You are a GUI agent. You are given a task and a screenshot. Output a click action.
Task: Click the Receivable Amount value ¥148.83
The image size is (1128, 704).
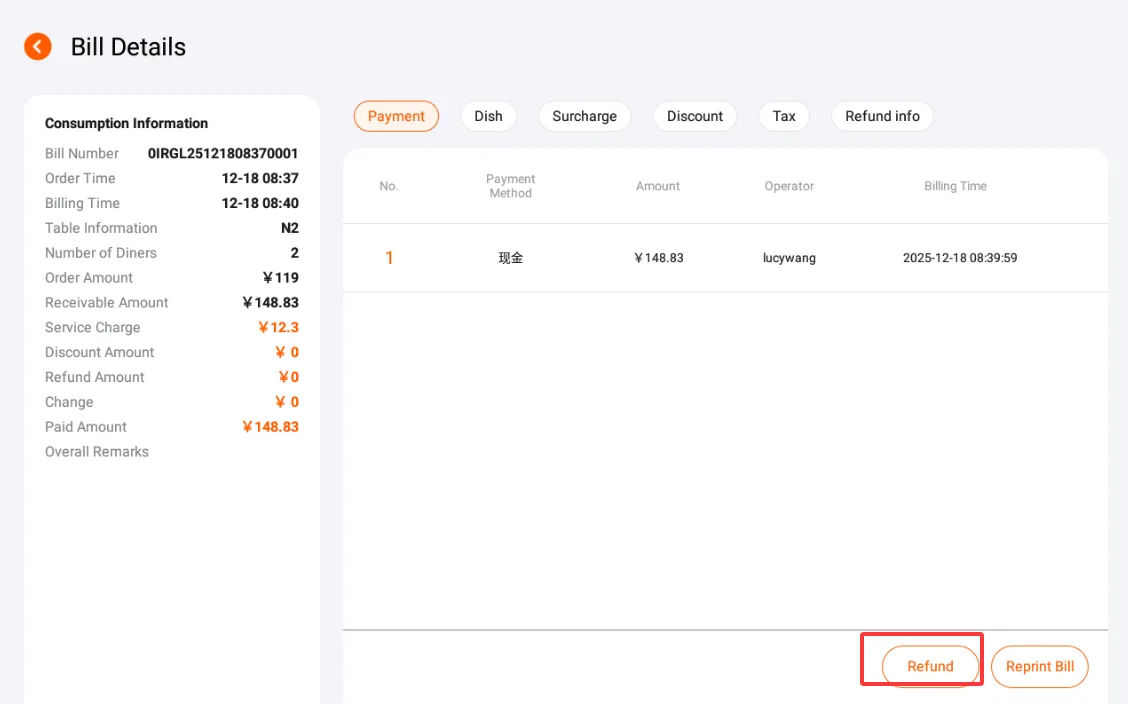[x=270, y=303]
